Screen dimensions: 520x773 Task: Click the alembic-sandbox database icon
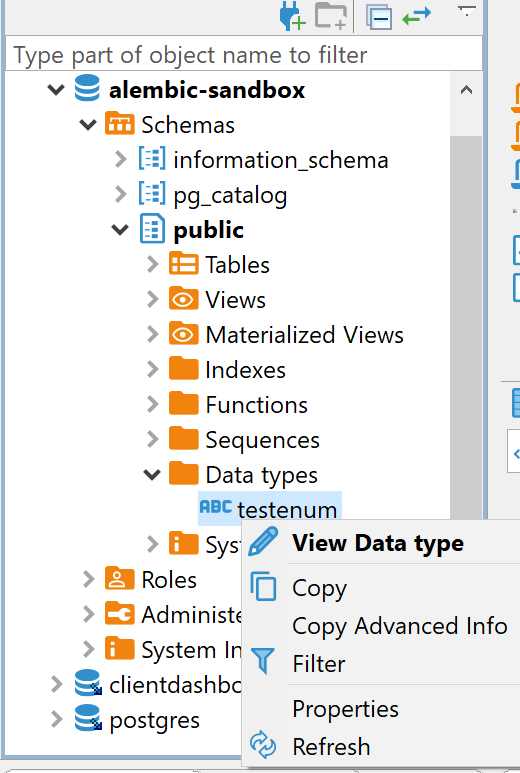[x=87, y=89]
